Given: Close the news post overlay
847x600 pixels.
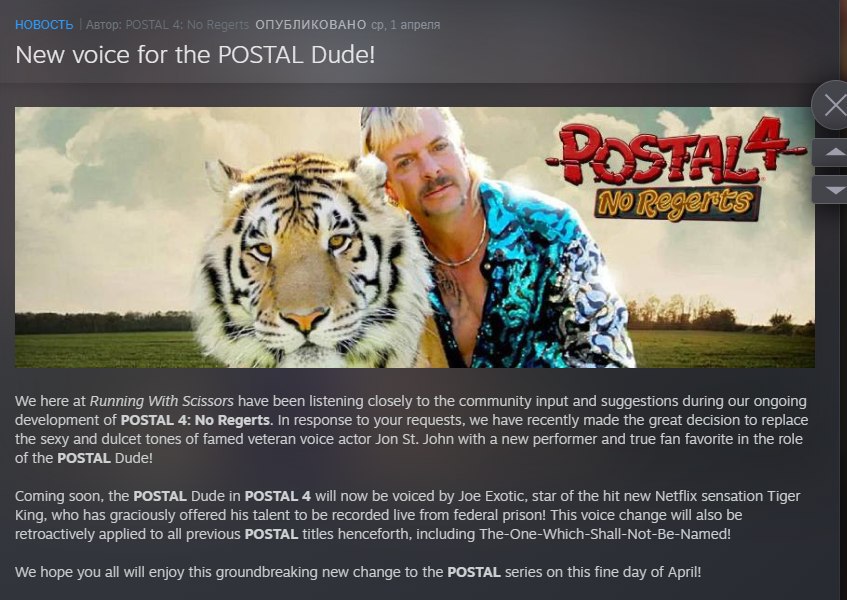Looking at the screenshot, I should pos(832,105).
